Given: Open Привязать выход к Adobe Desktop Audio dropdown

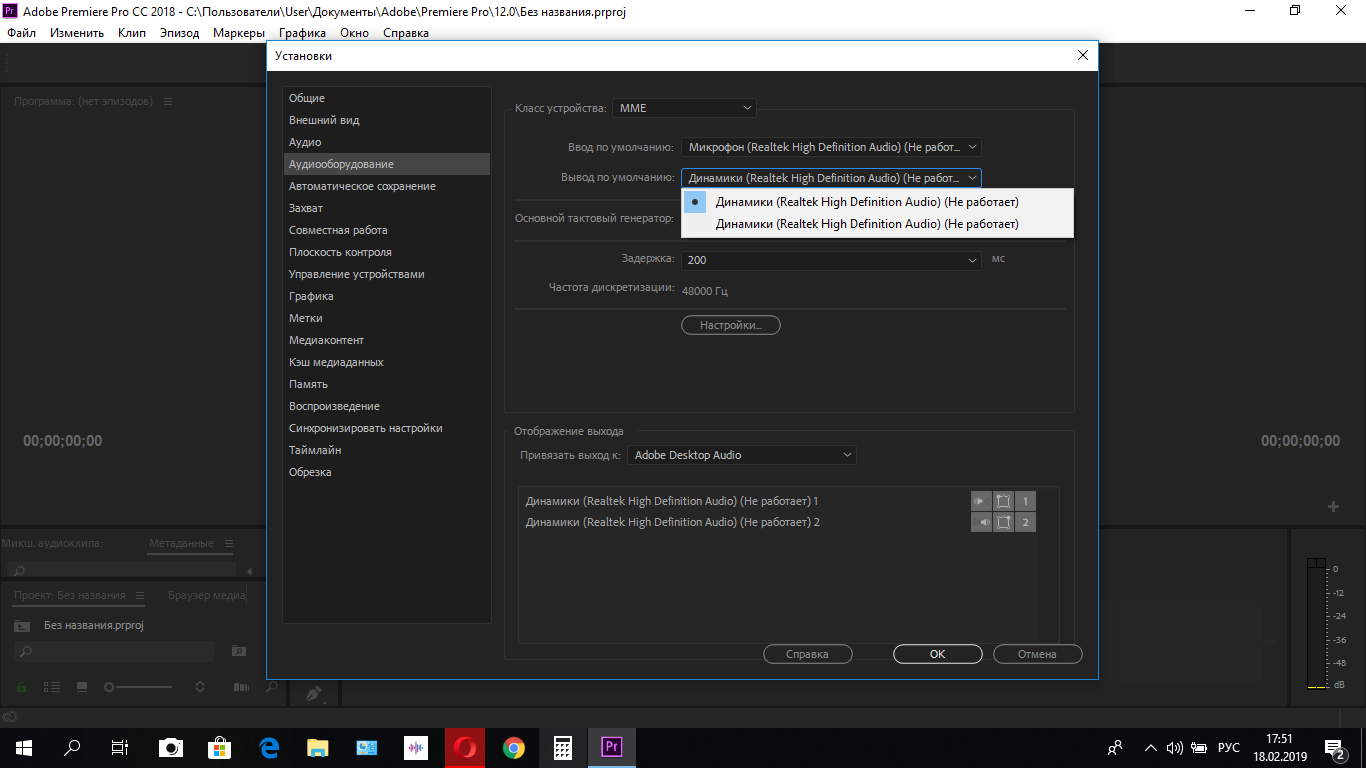Looking at the screenshot, I should coord(742,455).
